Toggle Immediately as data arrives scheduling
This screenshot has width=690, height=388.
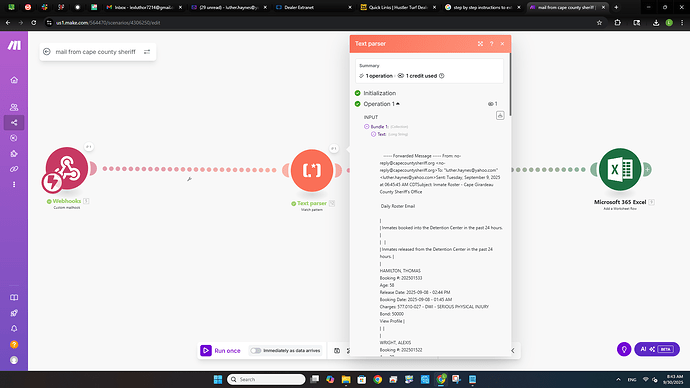pyautogui.click(x=256, y=351)
